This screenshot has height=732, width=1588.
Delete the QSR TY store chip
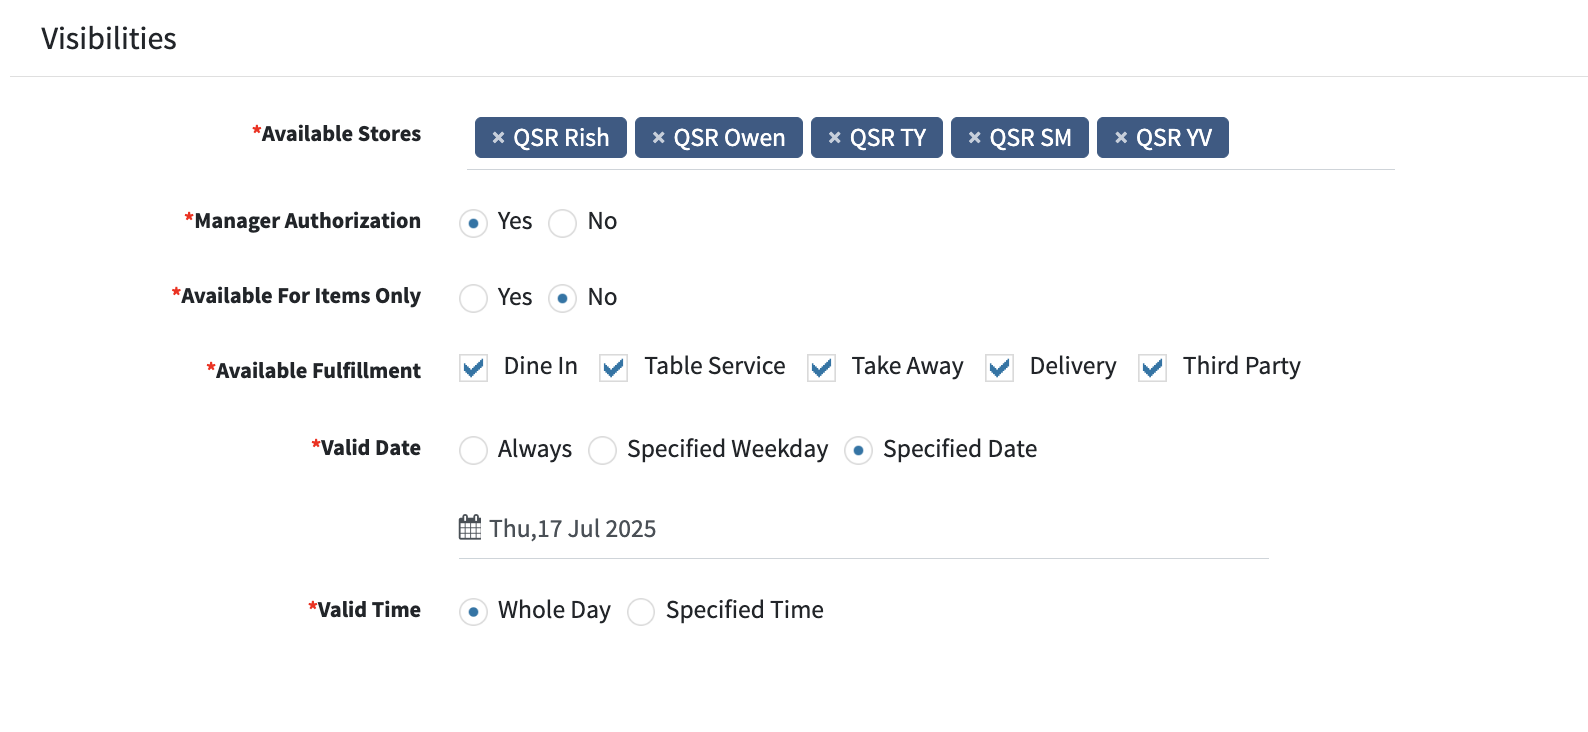834,138
